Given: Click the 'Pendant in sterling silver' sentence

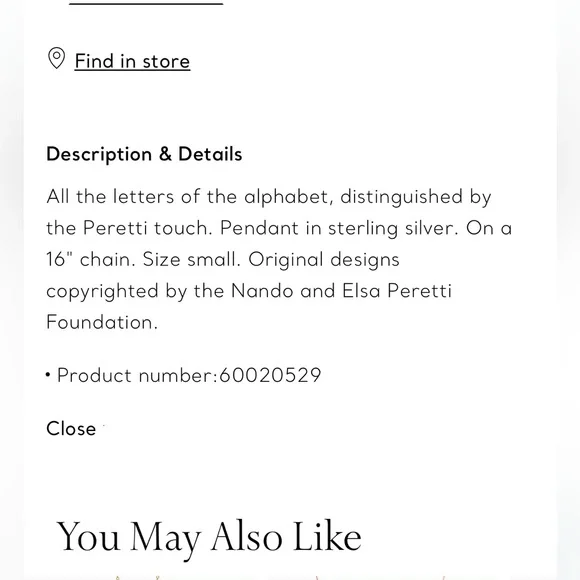Looking at the screenshot, I should pyautogui.click(x=339, y=228).
